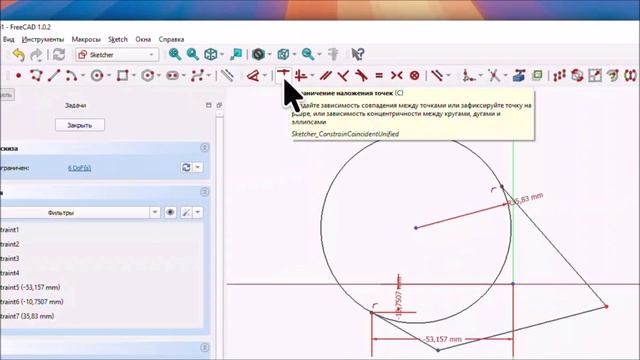Select the regular Polygon tool
The height and width of the screenshot is (360, 640).
coord(147,76)
